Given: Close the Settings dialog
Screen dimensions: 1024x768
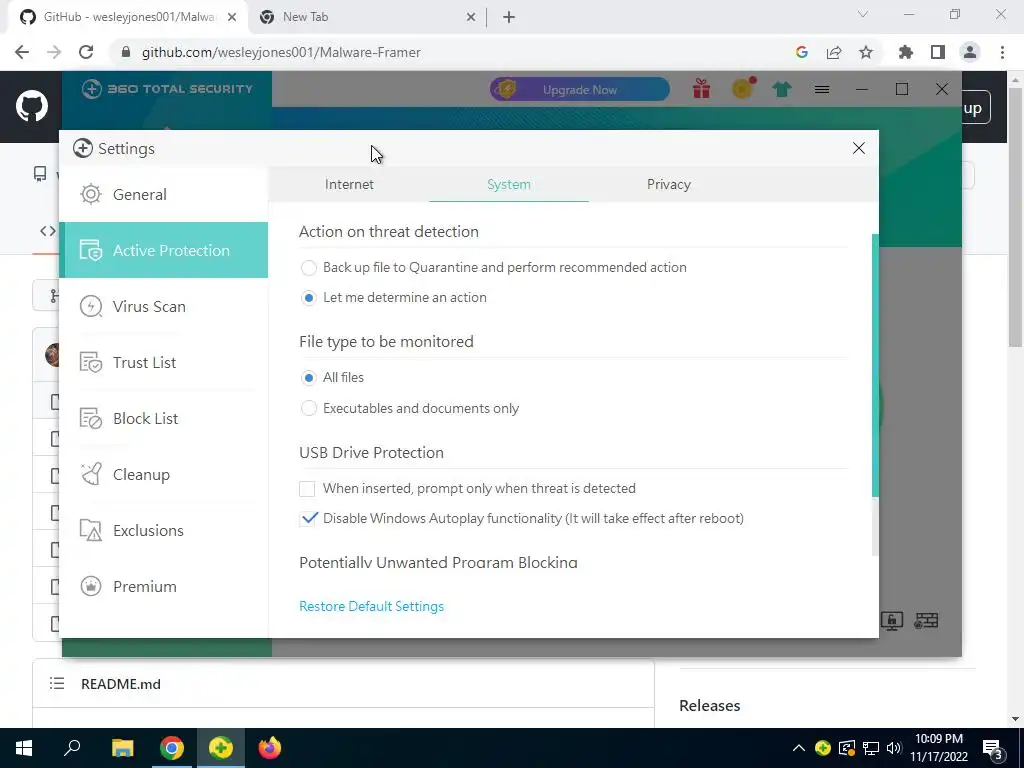Looking at the screenshot, I should point(859,148).
